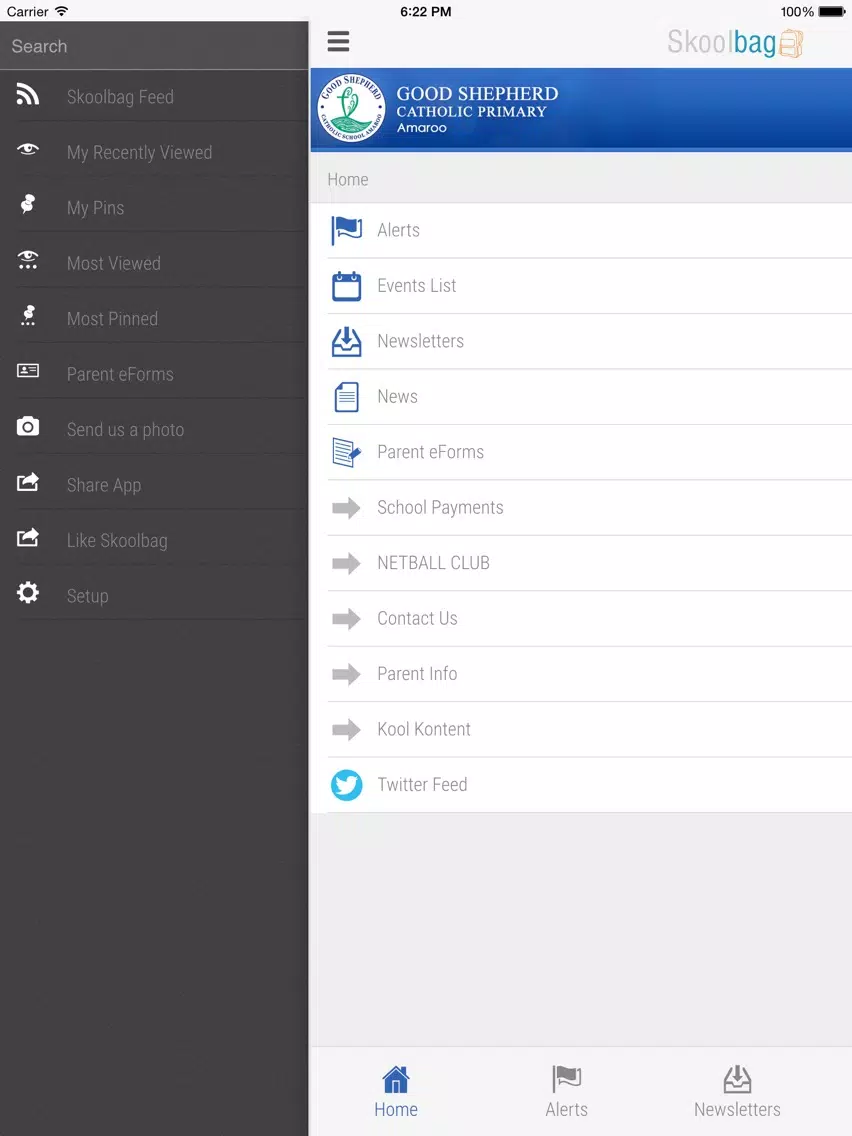852x1136 pixels.
Task: Click the Home breadcrumb heading
Action: [x=348, y=179]
